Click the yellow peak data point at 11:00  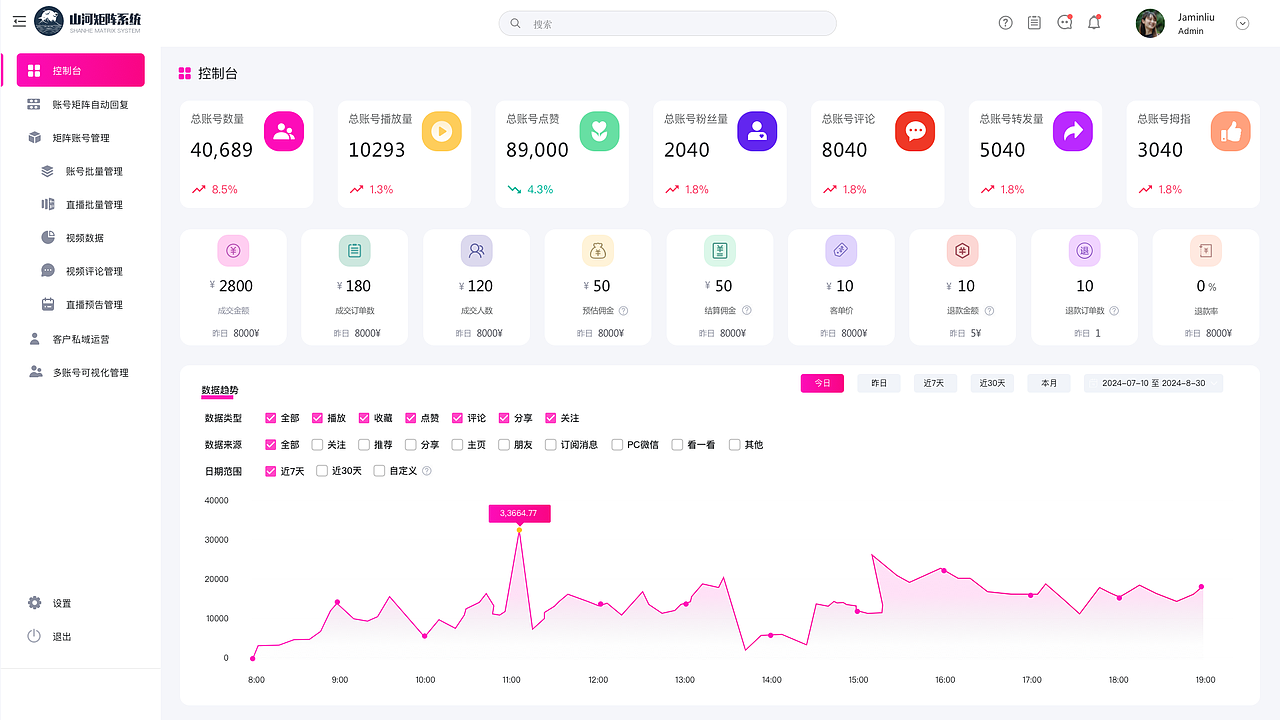coord(519,530)
